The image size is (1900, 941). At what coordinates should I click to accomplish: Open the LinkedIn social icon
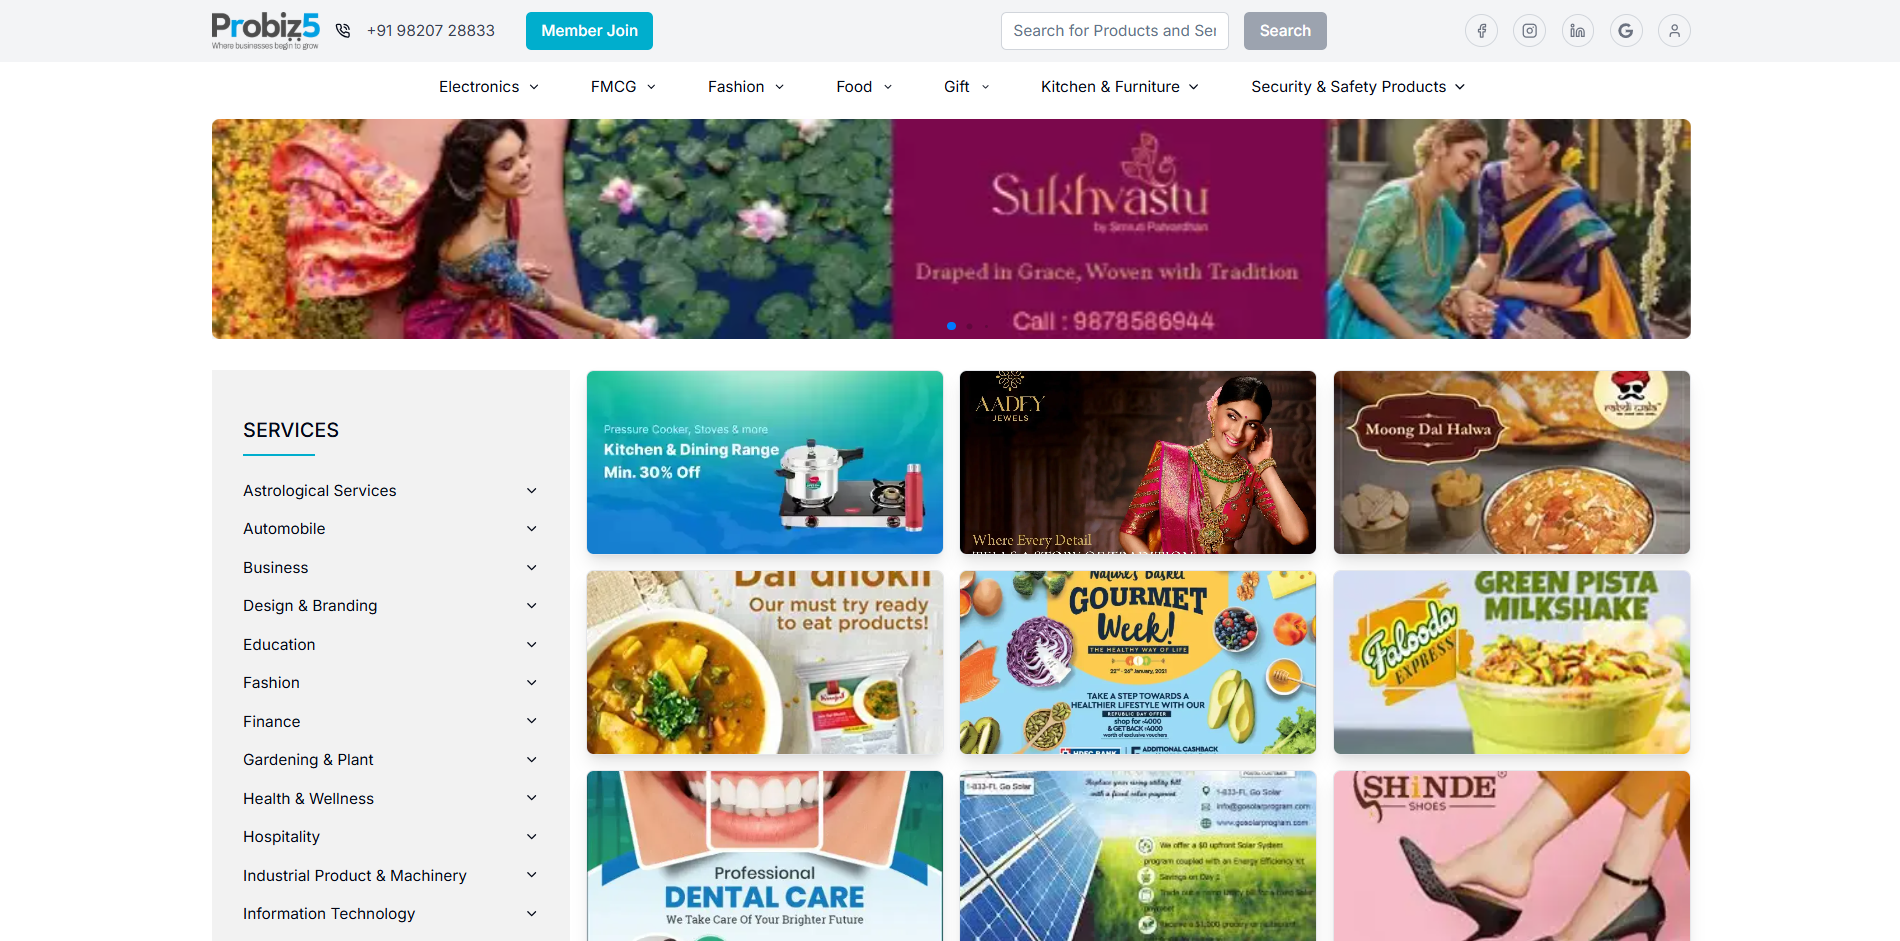tap(1577, 31)
